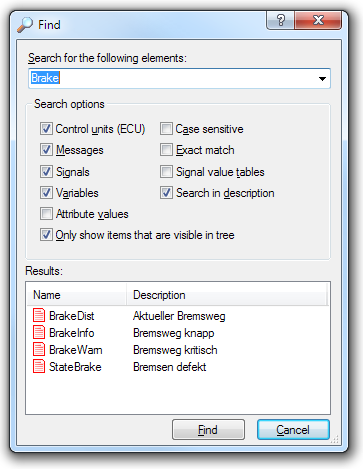Toggle the Signal value tables checkbox
Screen dimensions: 363x469
pyautogui.click(x=166, y=172)
